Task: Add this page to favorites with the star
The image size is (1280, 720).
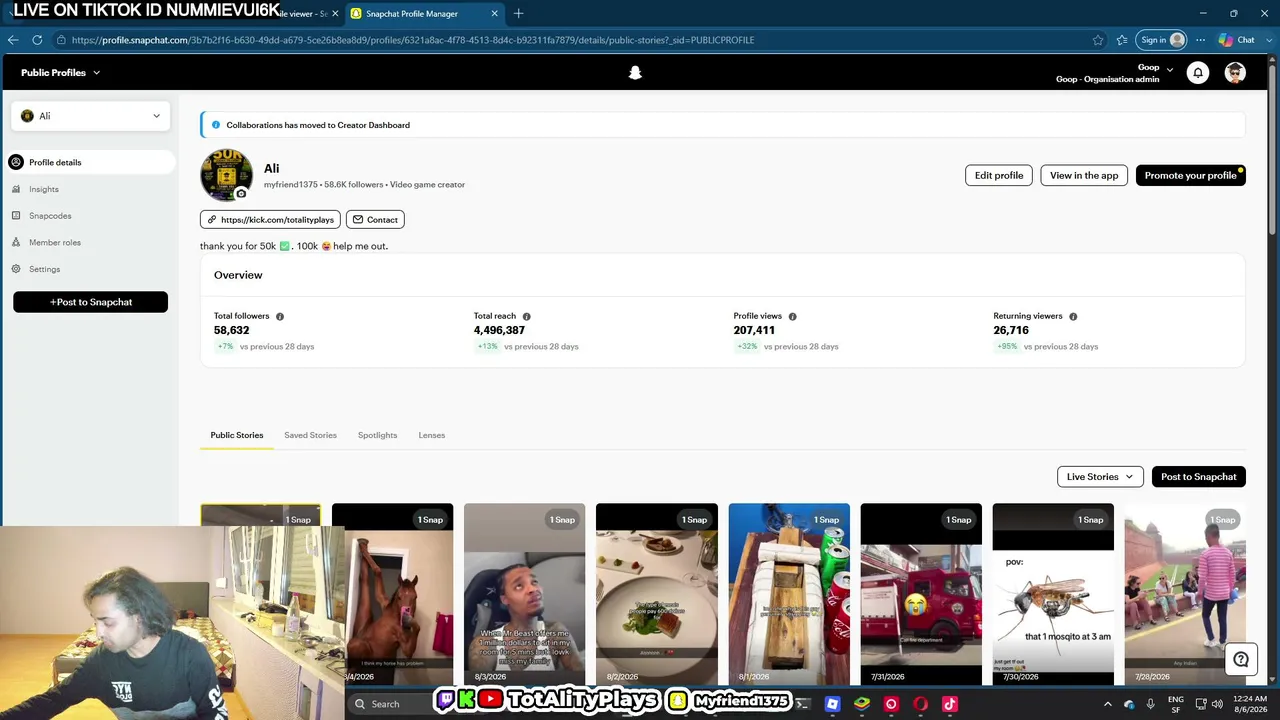Action: 1098,40
